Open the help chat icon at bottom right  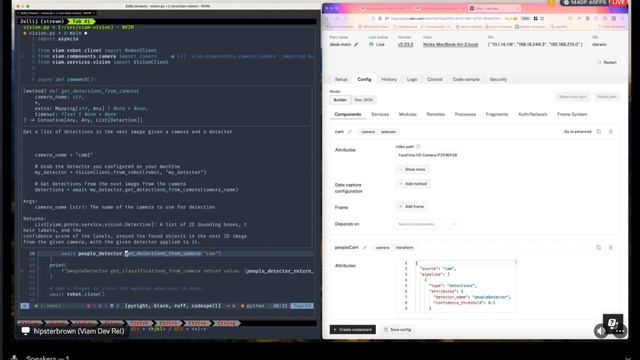coord(613,323)
